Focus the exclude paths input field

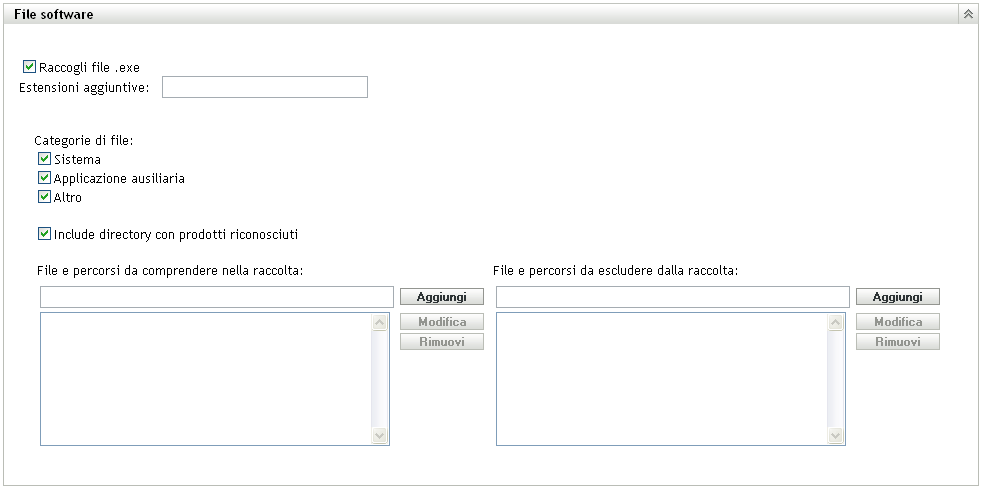[x=673, y=297]
